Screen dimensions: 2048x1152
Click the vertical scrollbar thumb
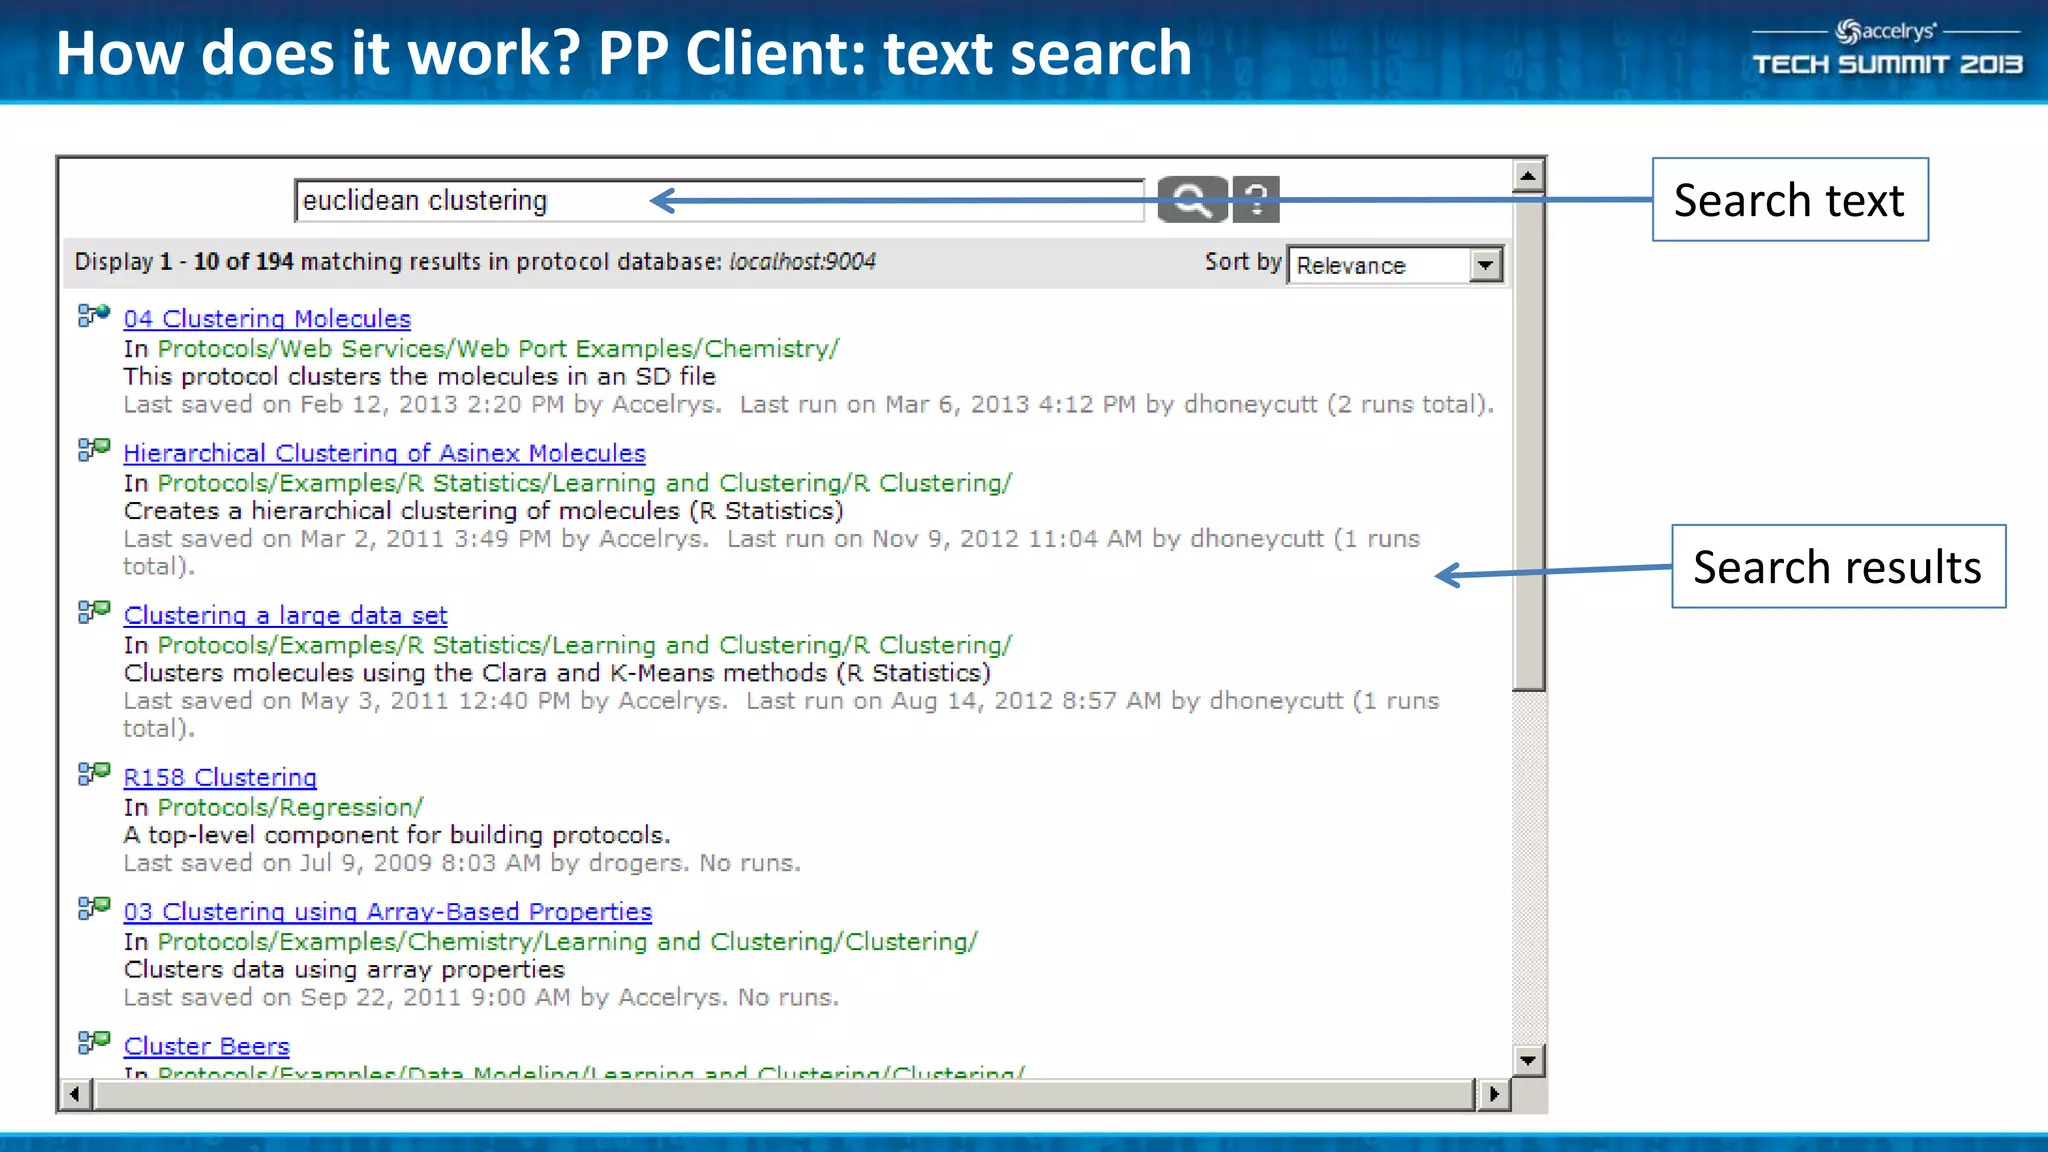[1527, 441]
